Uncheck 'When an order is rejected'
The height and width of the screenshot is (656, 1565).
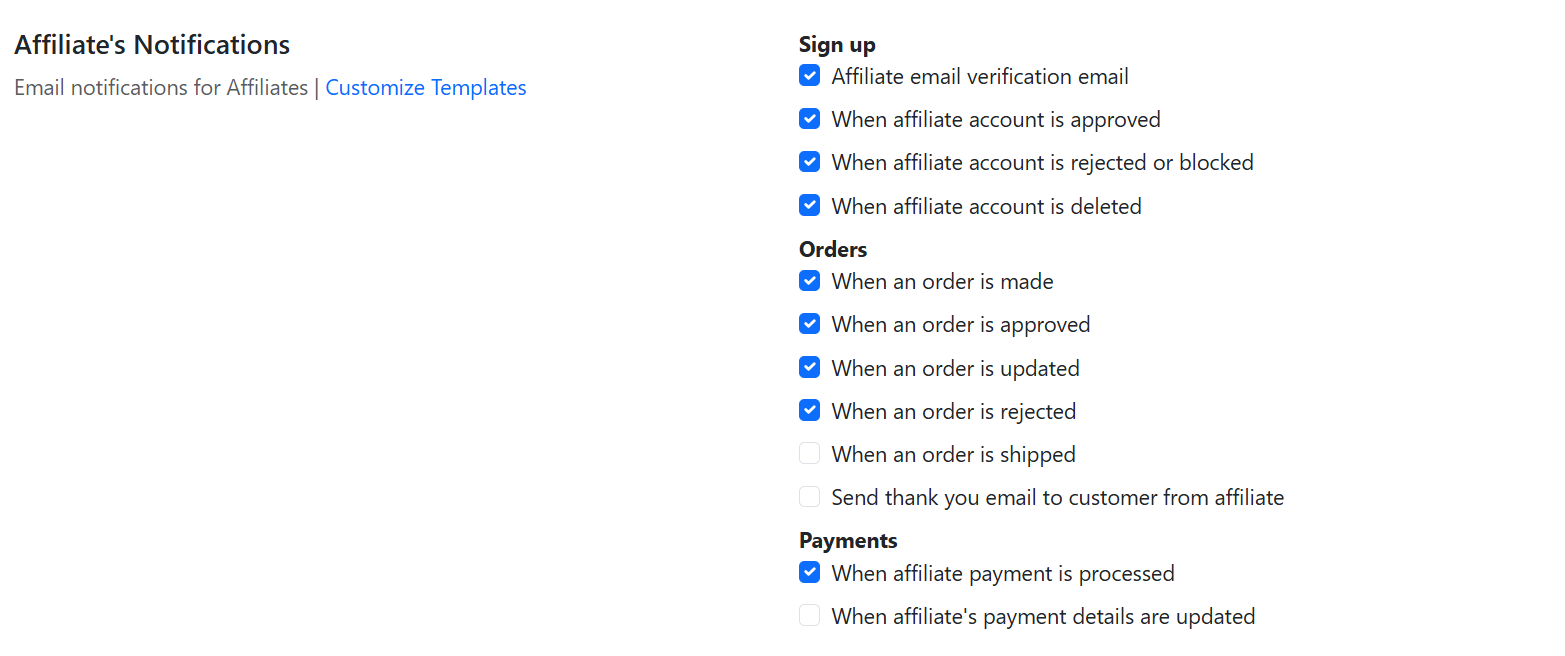(809, 411)
